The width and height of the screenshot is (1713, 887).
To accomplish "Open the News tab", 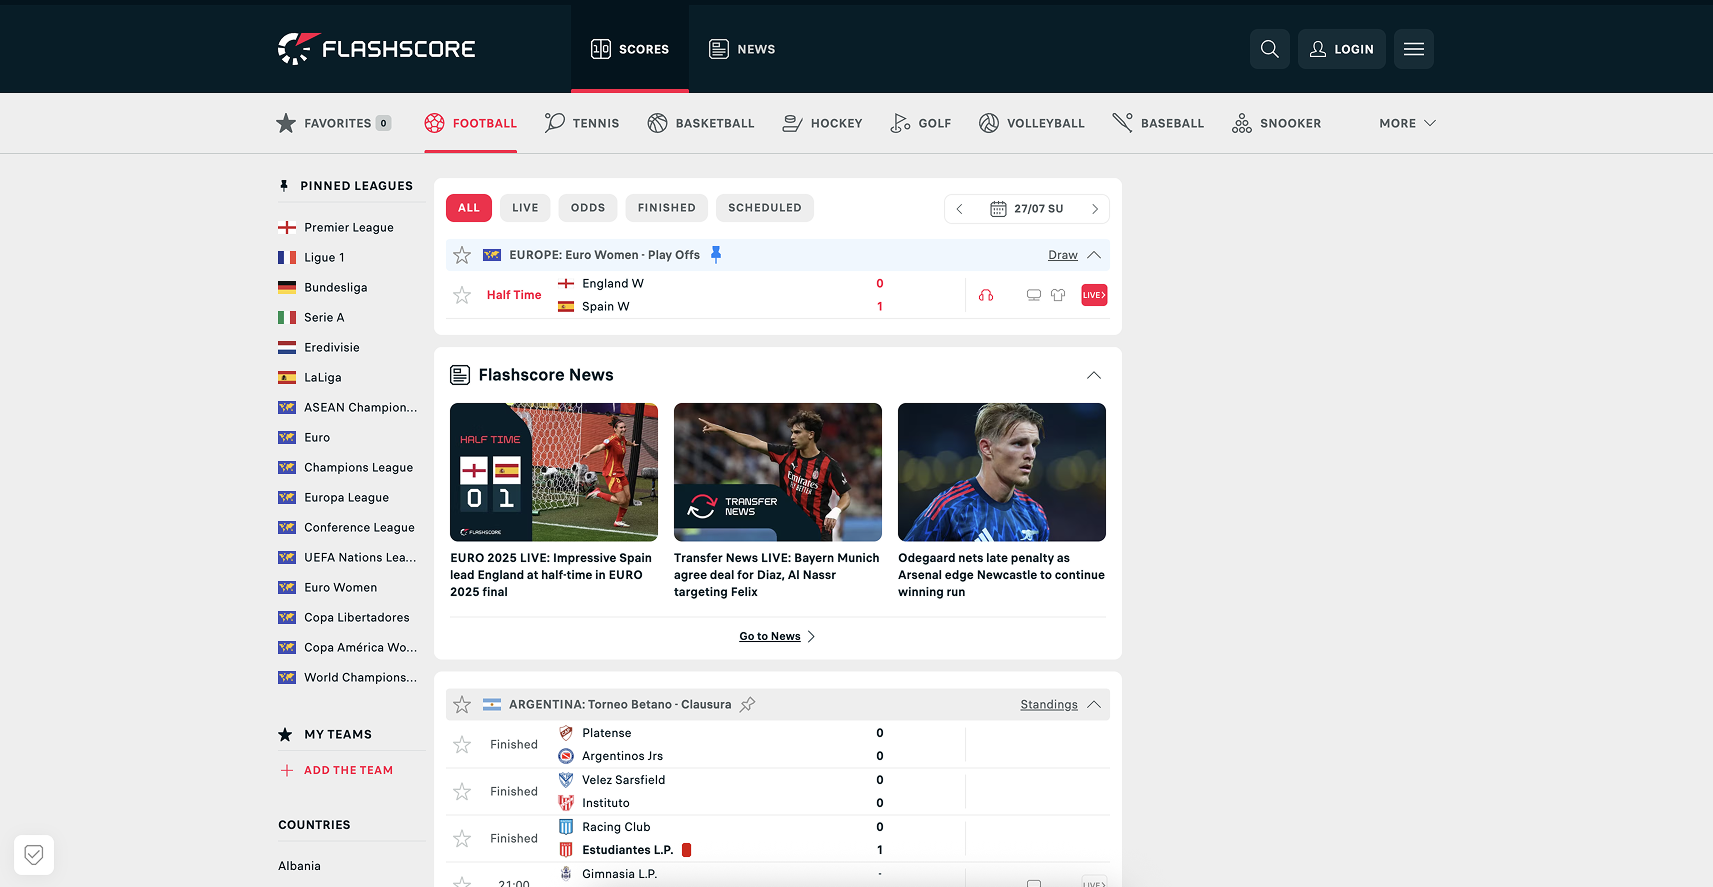I will click(742, 49).
